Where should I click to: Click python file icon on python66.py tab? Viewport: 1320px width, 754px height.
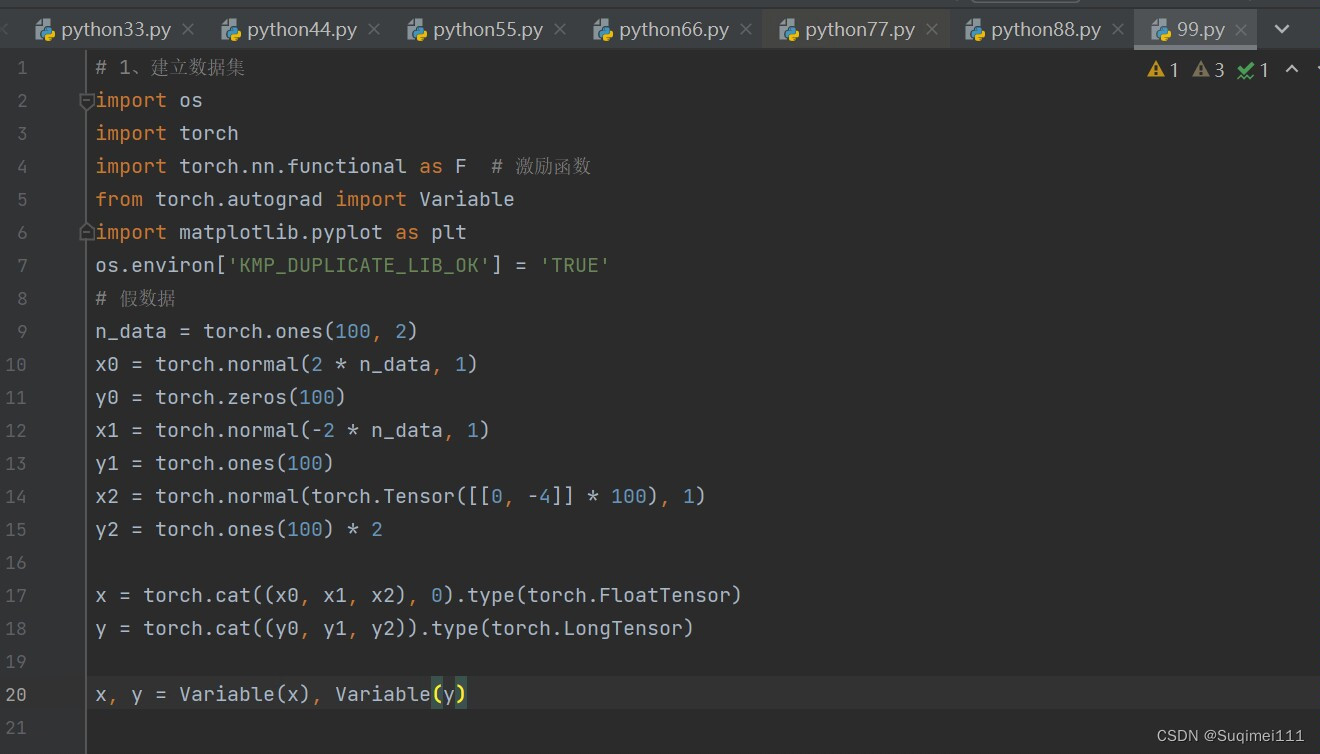click(x=603, y=30)
